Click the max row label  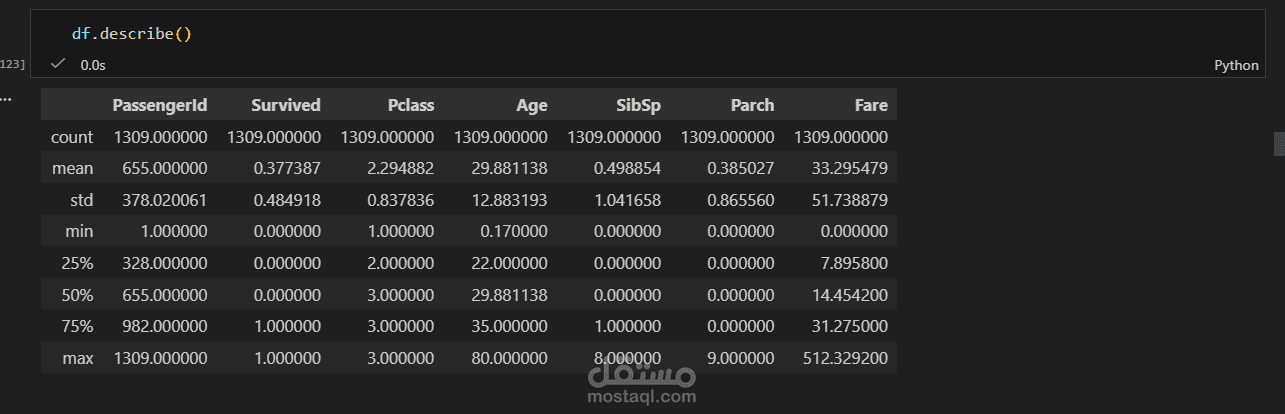(78, 357)
